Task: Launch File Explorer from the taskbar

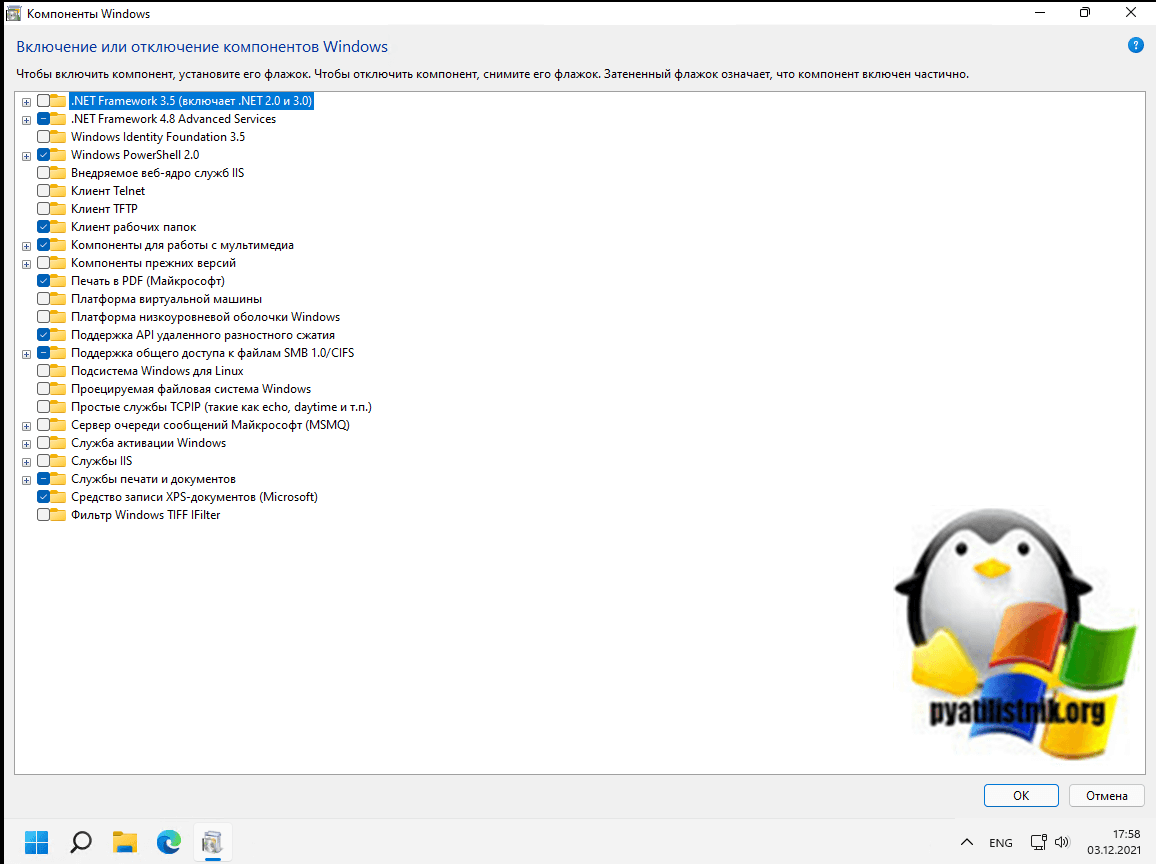Action: [124, 842]
